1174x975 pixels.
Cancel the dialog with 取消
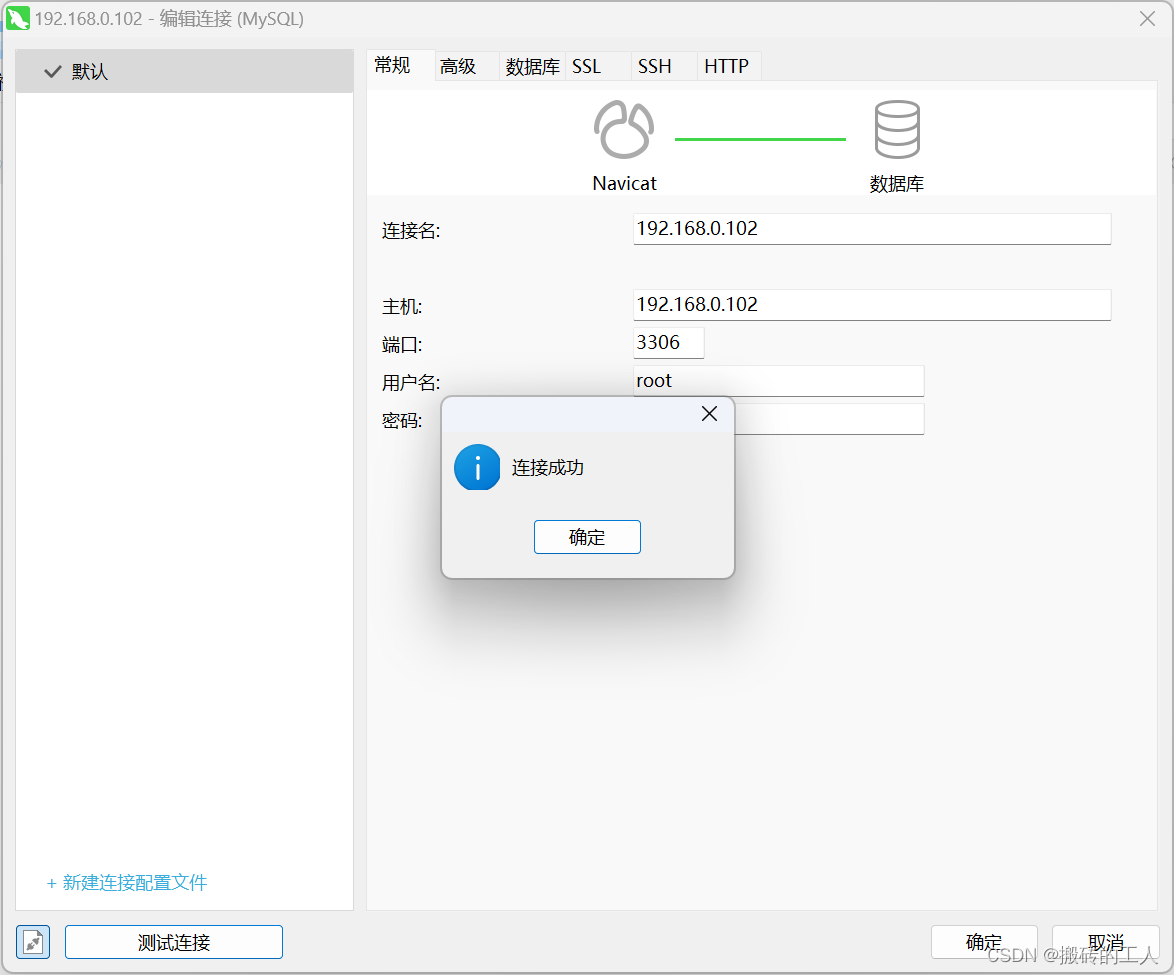1105,941
